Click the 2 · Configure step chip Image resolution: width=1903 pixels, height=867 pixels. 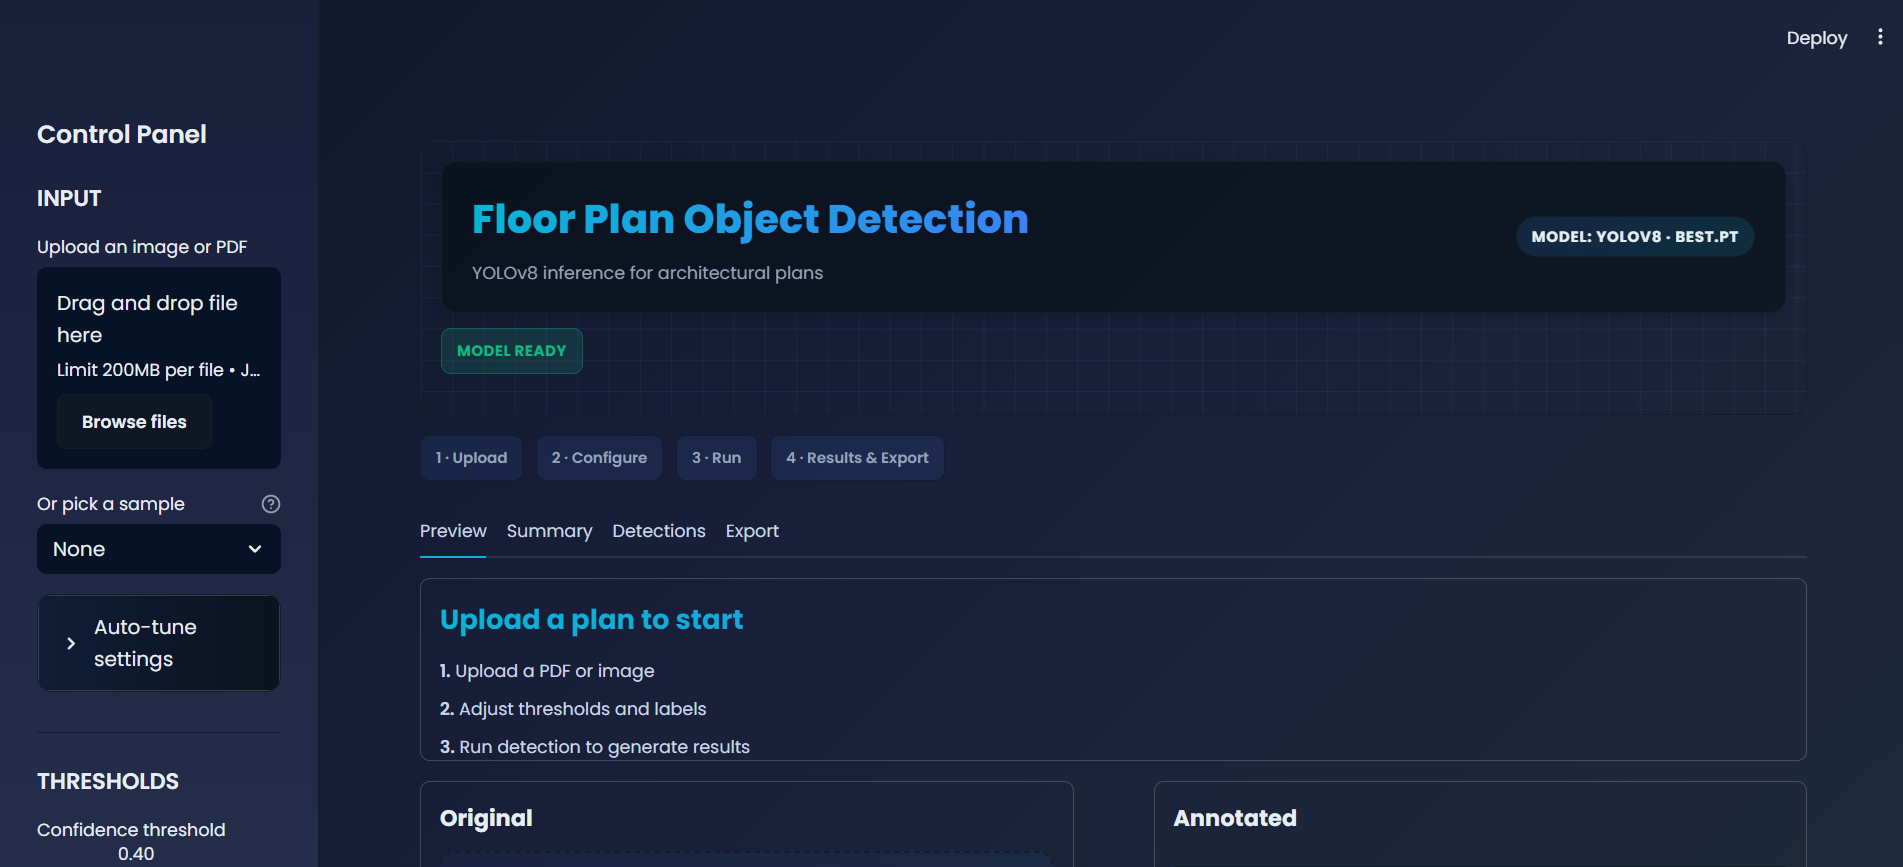click(599, 458)
